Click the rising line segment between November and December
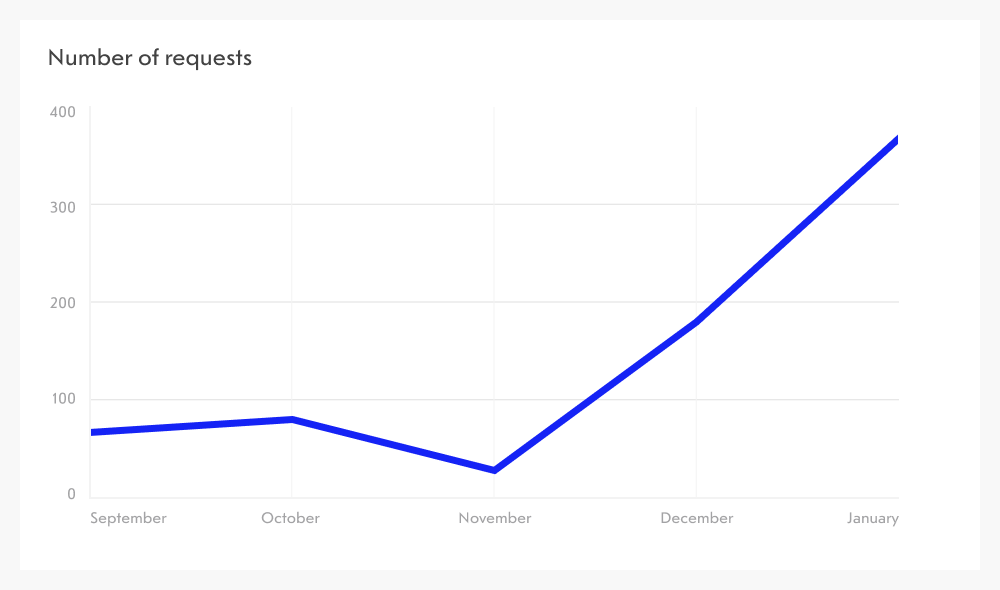 coord(595,396)
